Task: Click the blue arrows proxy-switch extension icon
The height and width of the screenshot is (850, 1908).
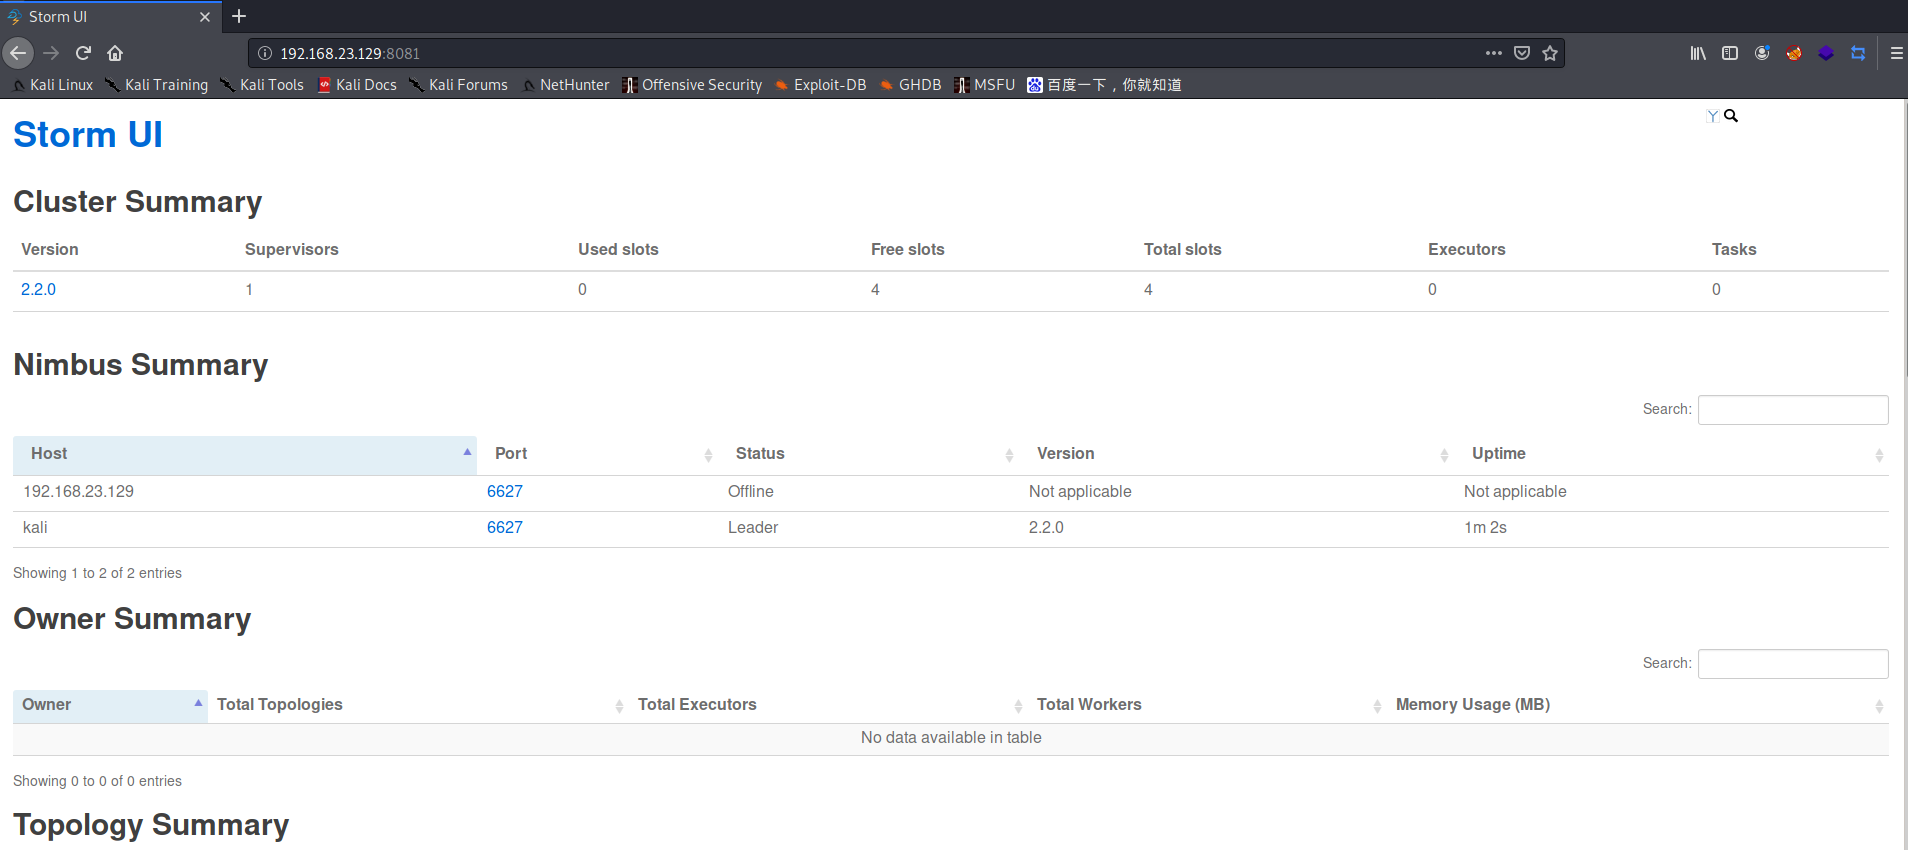Action: coord(1858,53)
